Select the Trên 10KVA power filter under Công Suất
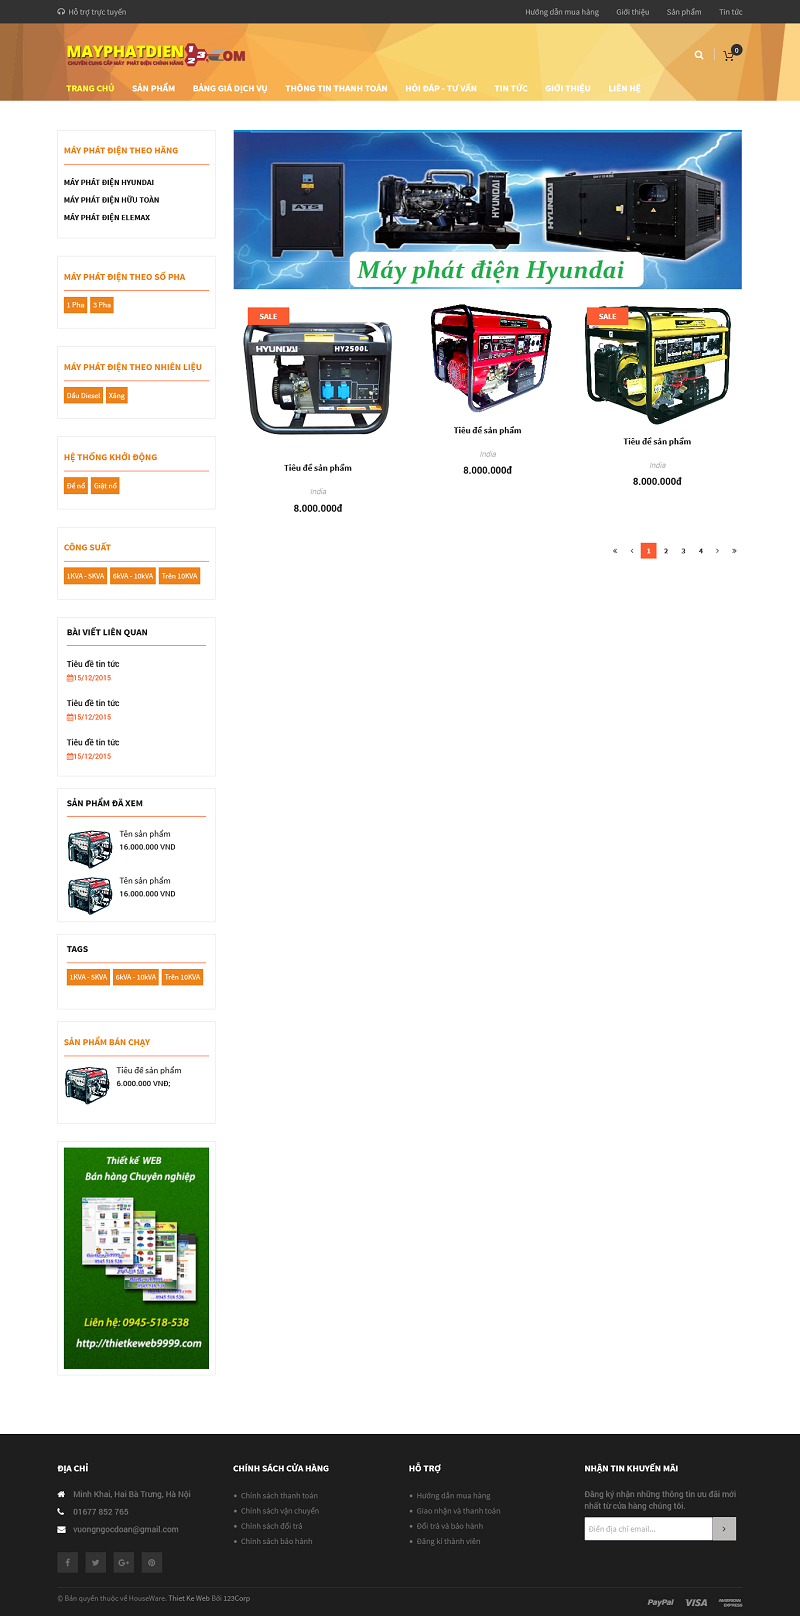 (180, 576)
